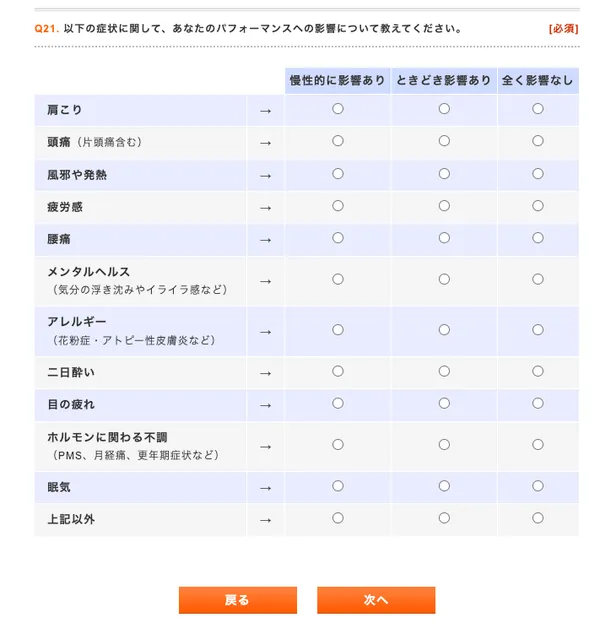Screen dimensions: 600x624
Task: Choose ときどき影響あり for 腰痛
Action: click(444, 239)
